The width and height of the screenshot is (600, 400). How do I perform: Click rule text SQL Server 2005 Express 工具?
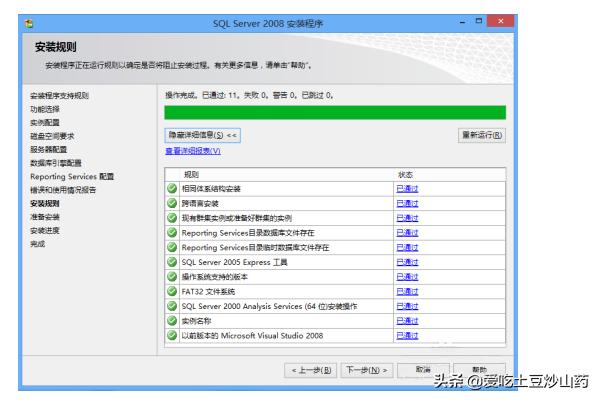tap(234, 262)
